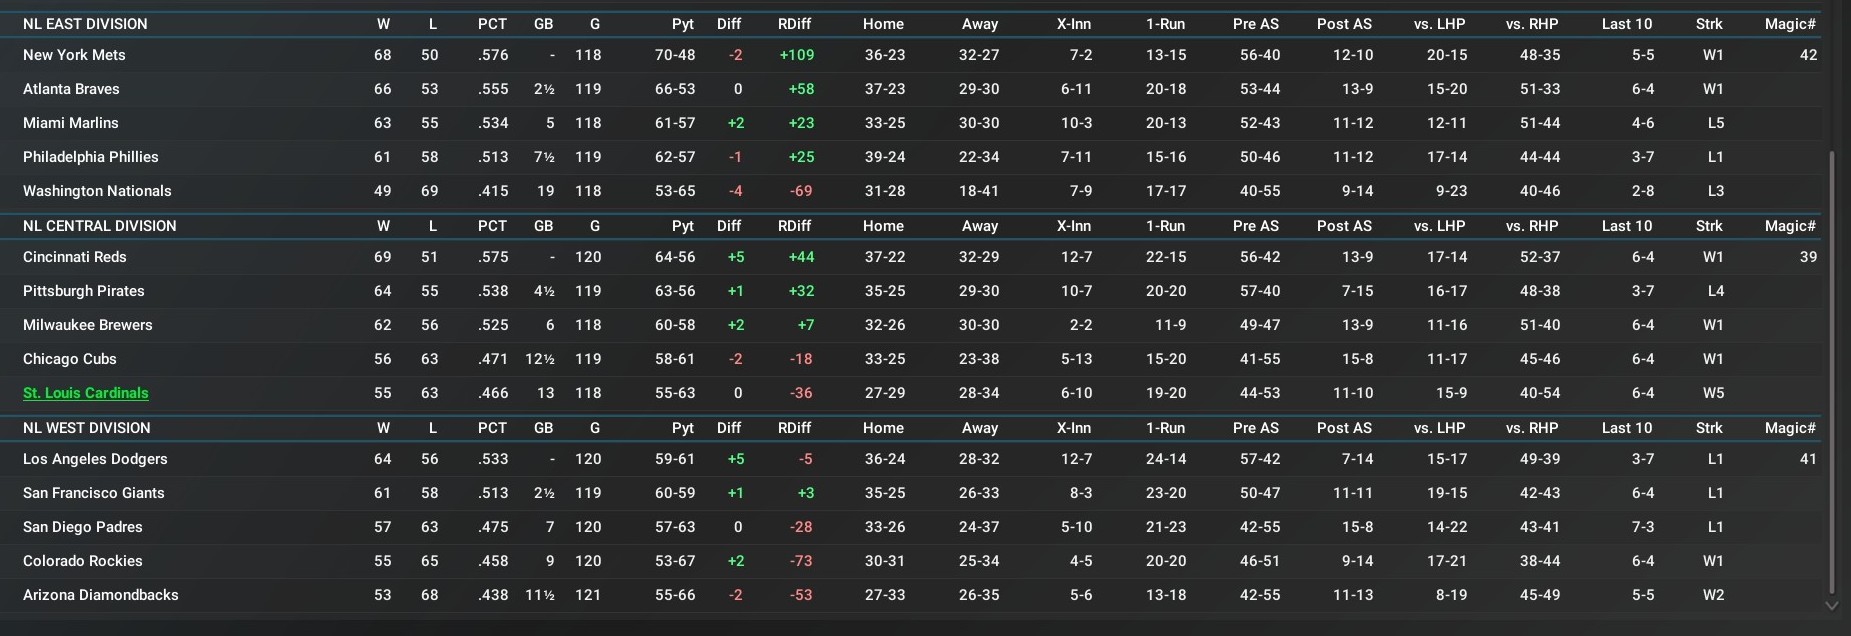1851x636 pixels.
Task: Click Philadelphia Phillies team name
Action: click(90, 157)
